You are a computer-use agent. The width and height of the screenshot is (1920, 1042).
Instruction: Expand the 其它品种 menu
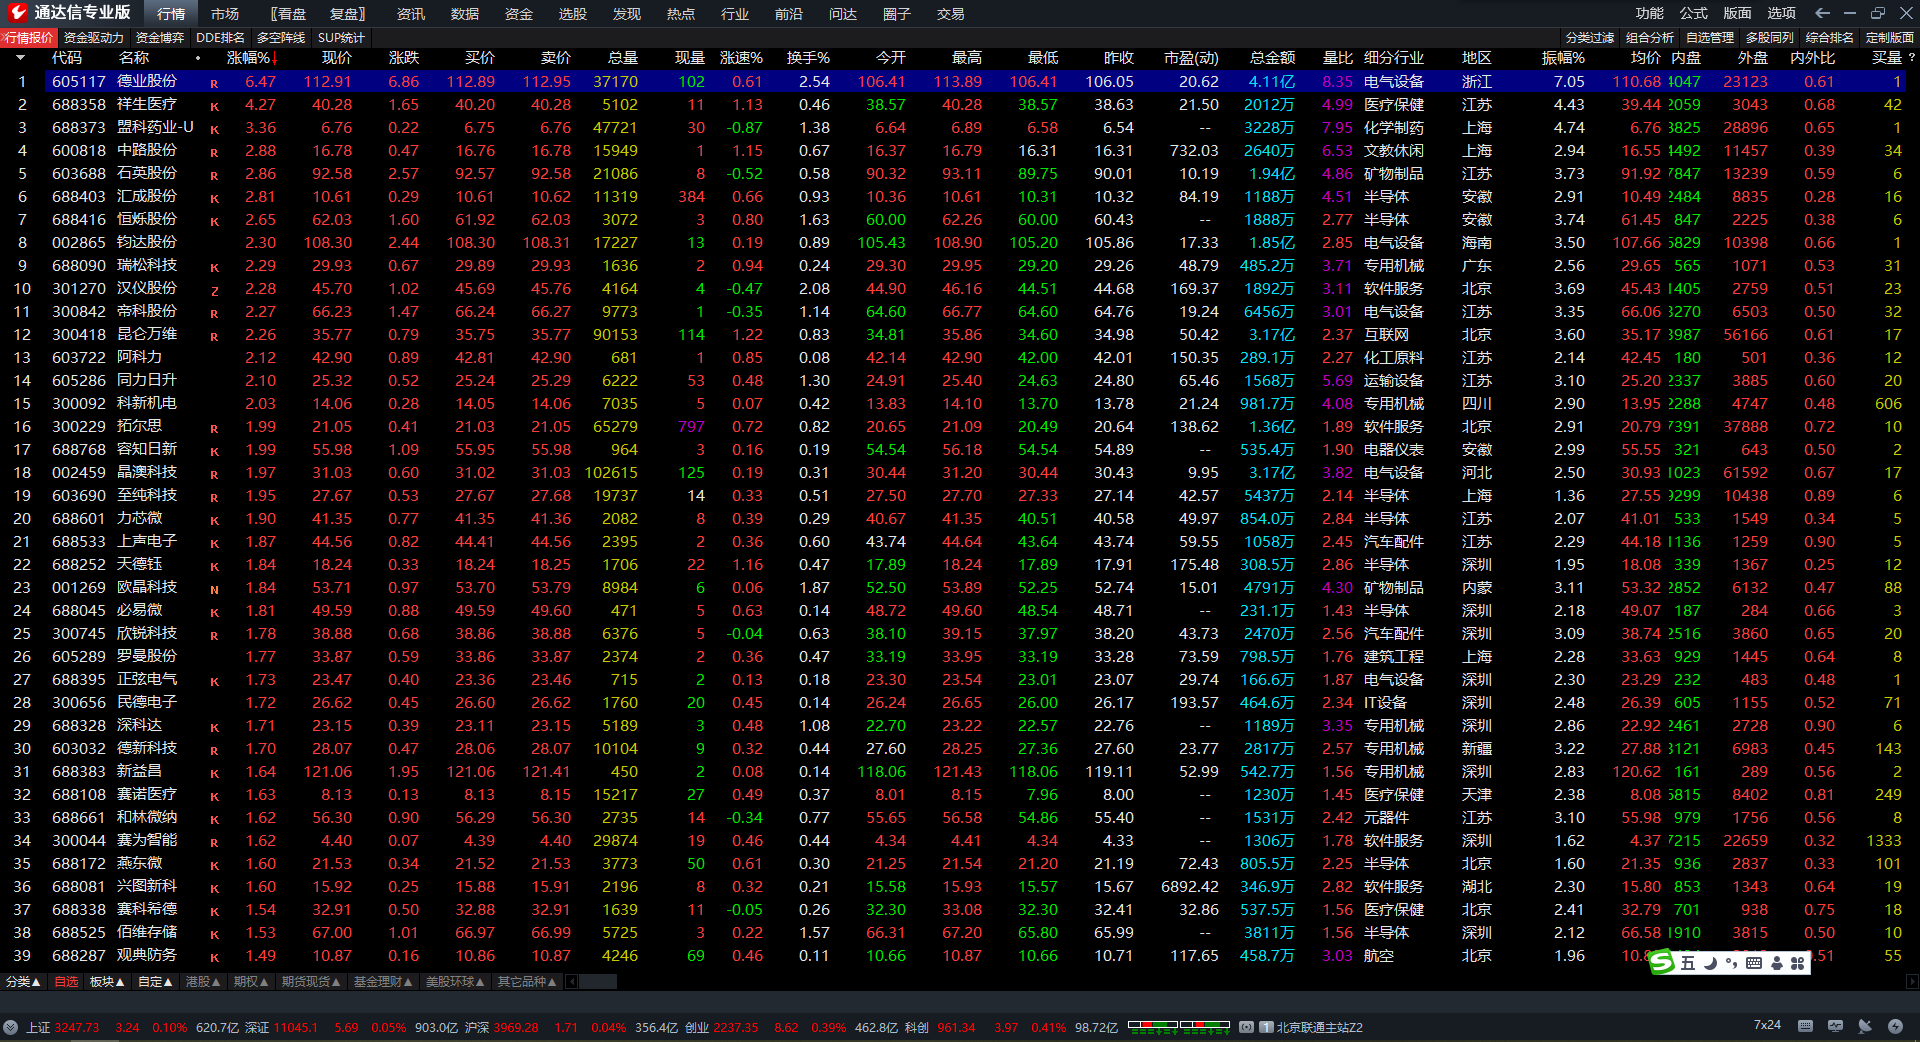click(x=527, y=982)
